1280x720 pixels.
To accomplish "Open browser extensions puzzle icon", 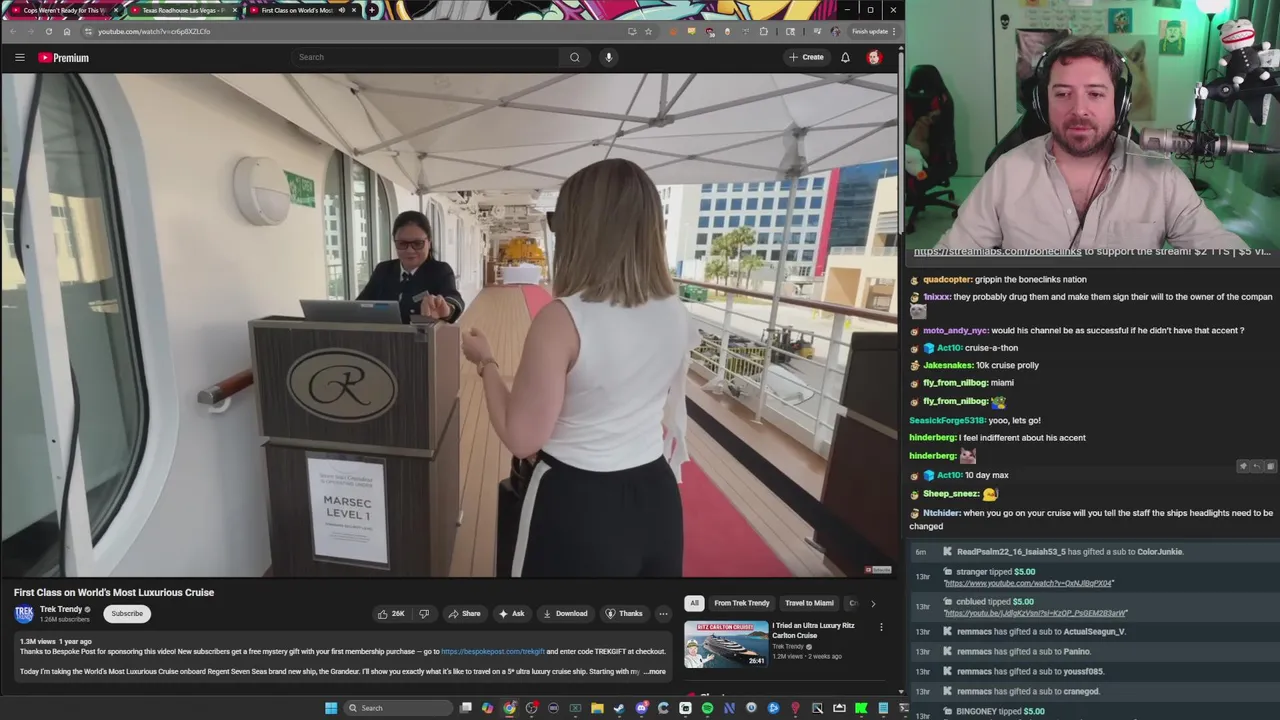I will pyautogui.click(x=764, y=31).
